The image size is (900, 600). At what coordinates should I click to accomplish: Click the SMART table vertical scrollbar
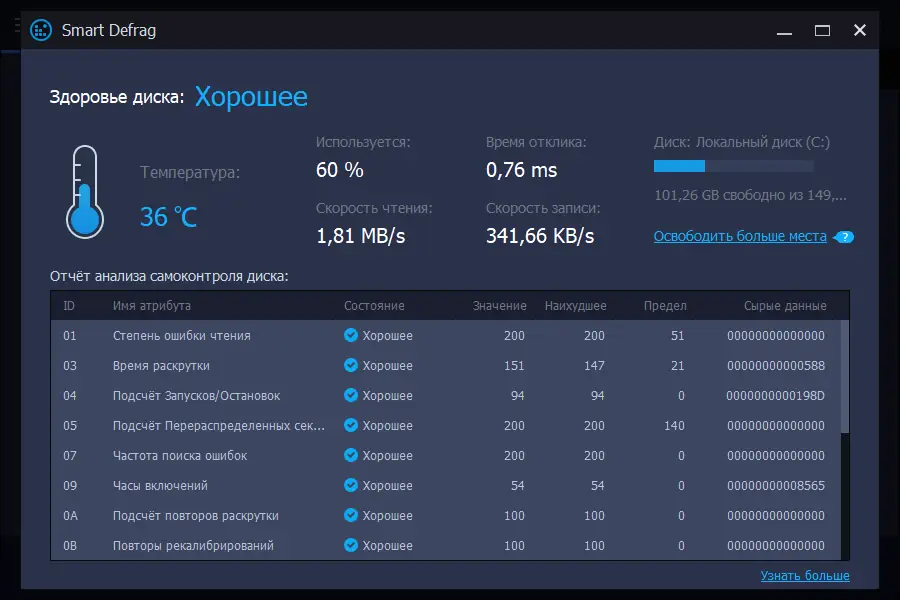coord(845,380)
